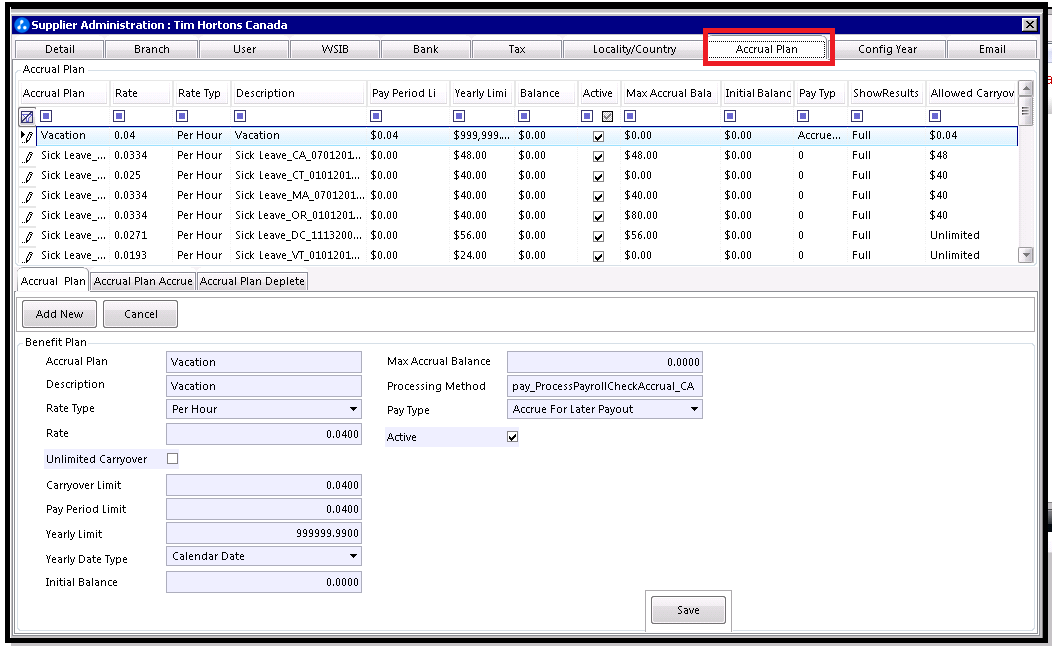Image resolution: width=1052 pixels, height=647 pixels.
Task: Open the filter icon under the Description column
Action: pos(240,116)
